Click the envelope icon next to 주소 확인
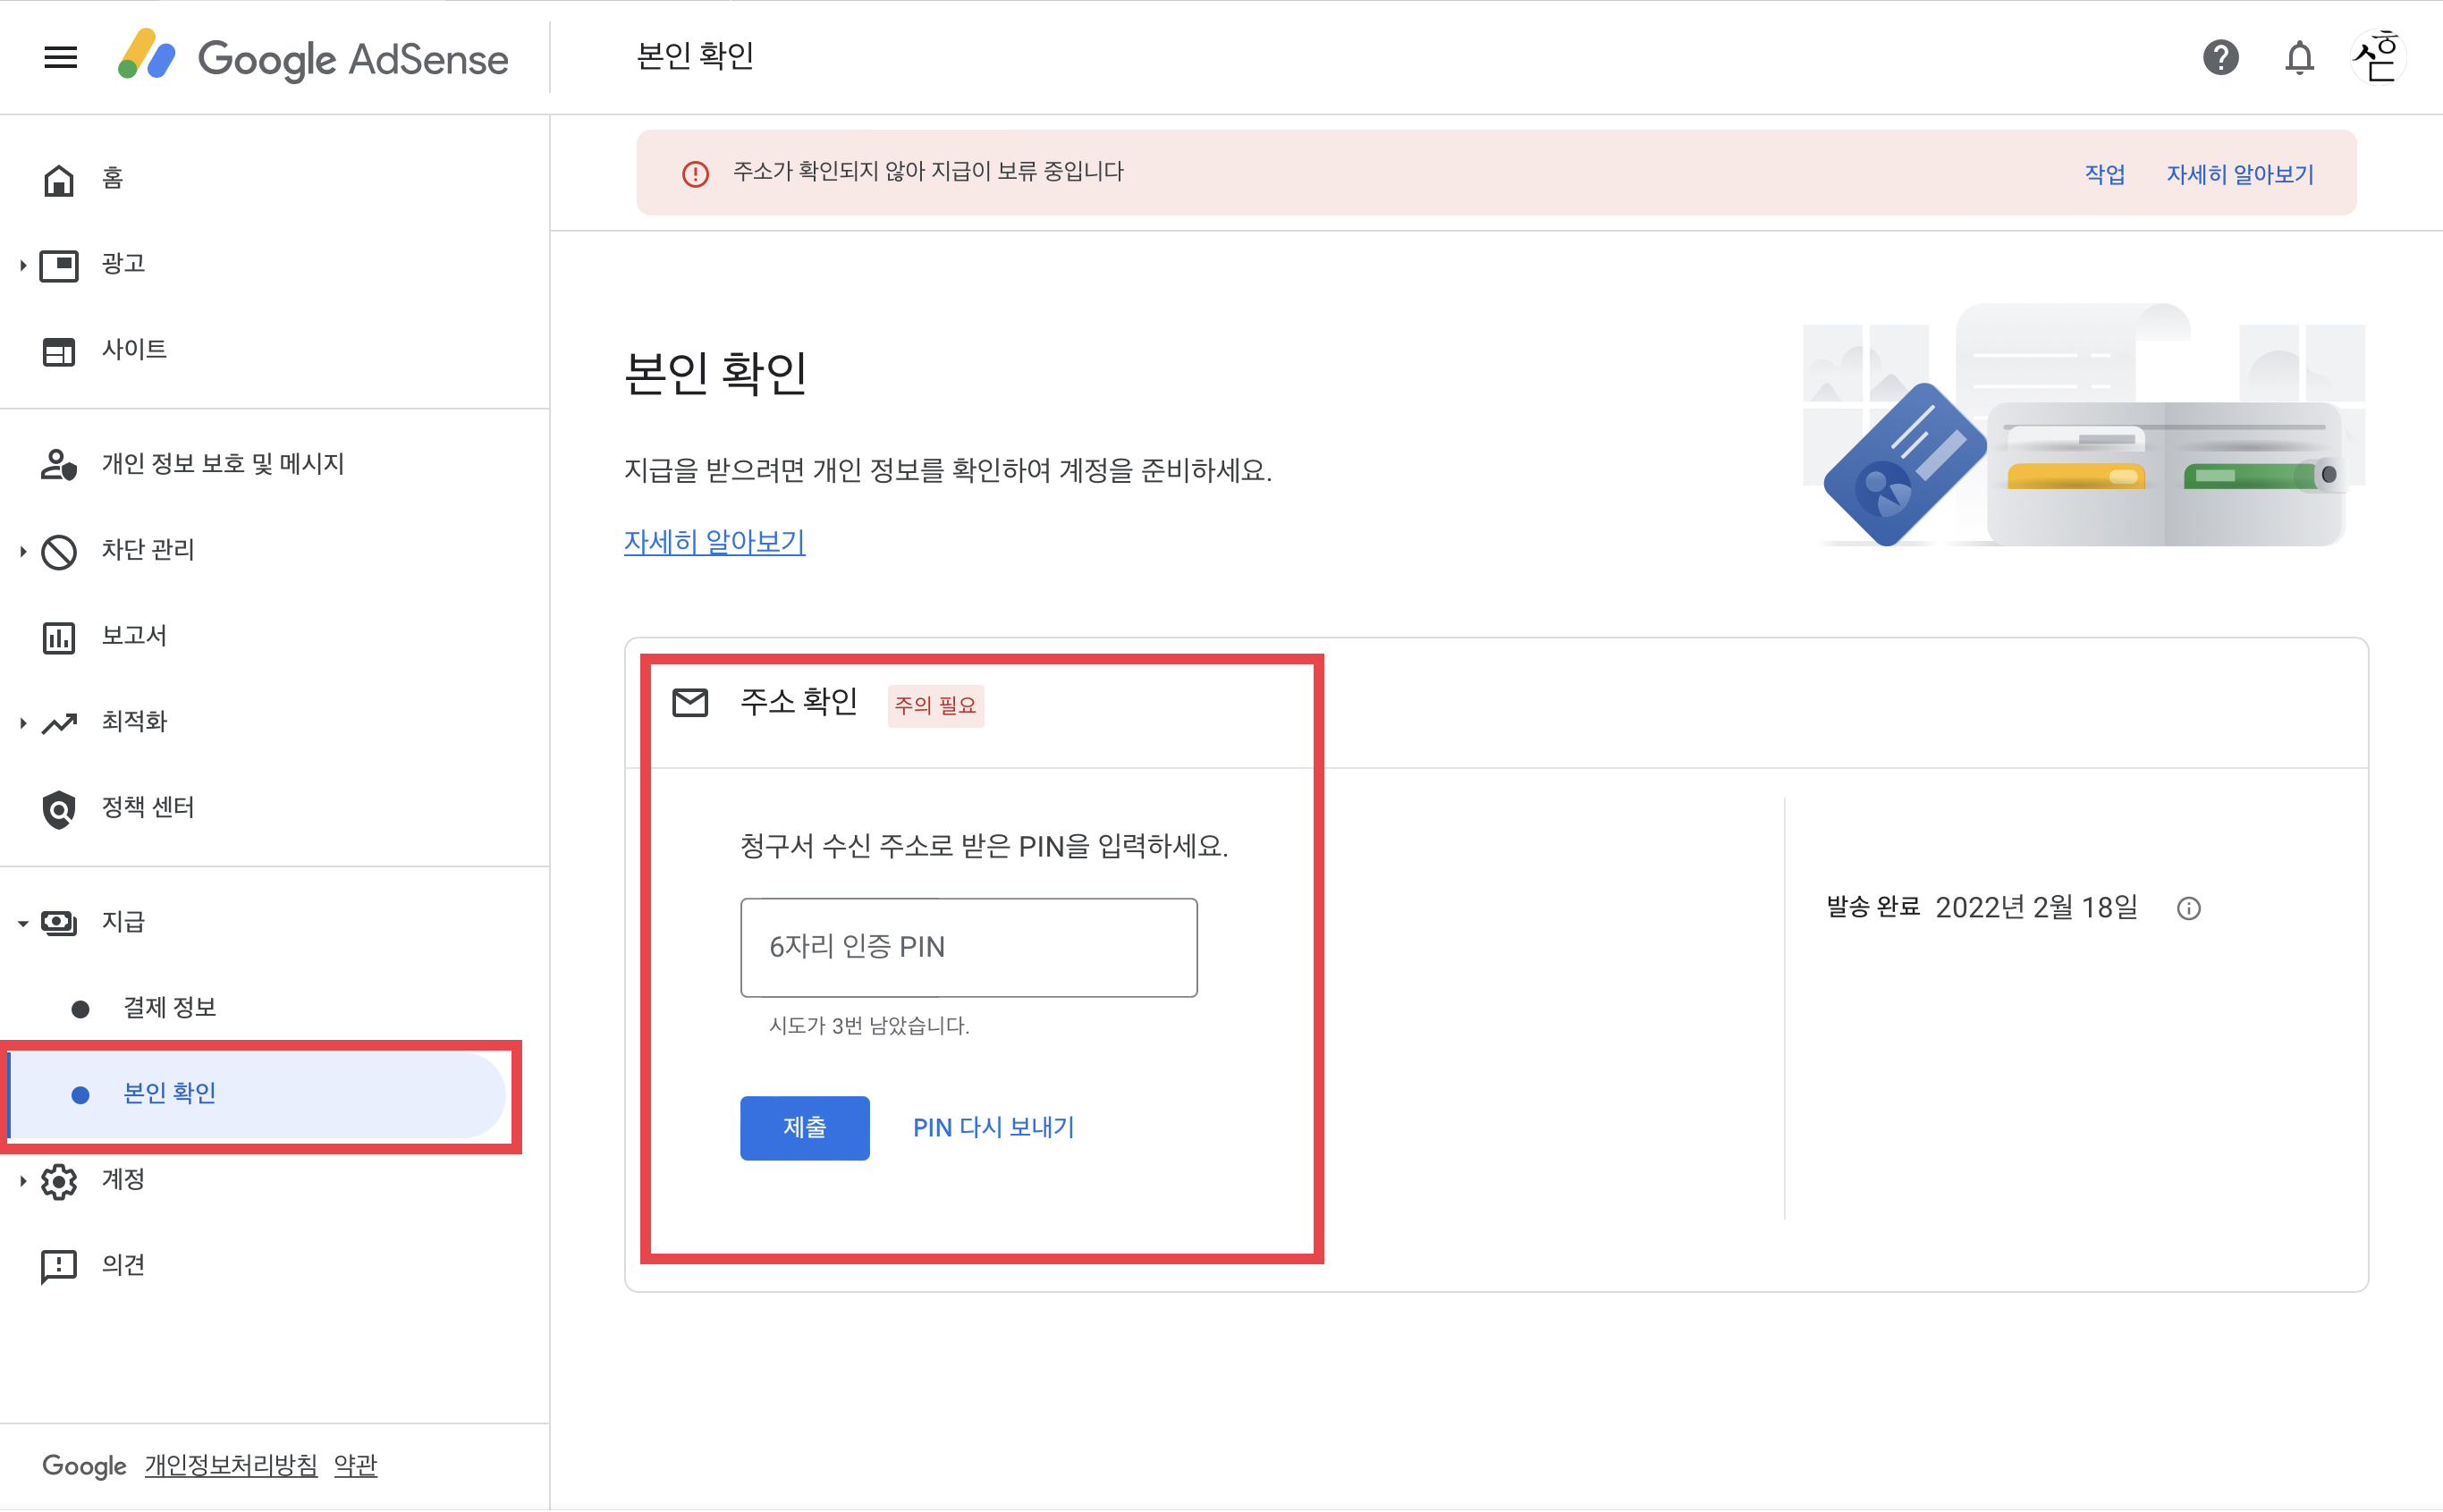 (690, 703)
